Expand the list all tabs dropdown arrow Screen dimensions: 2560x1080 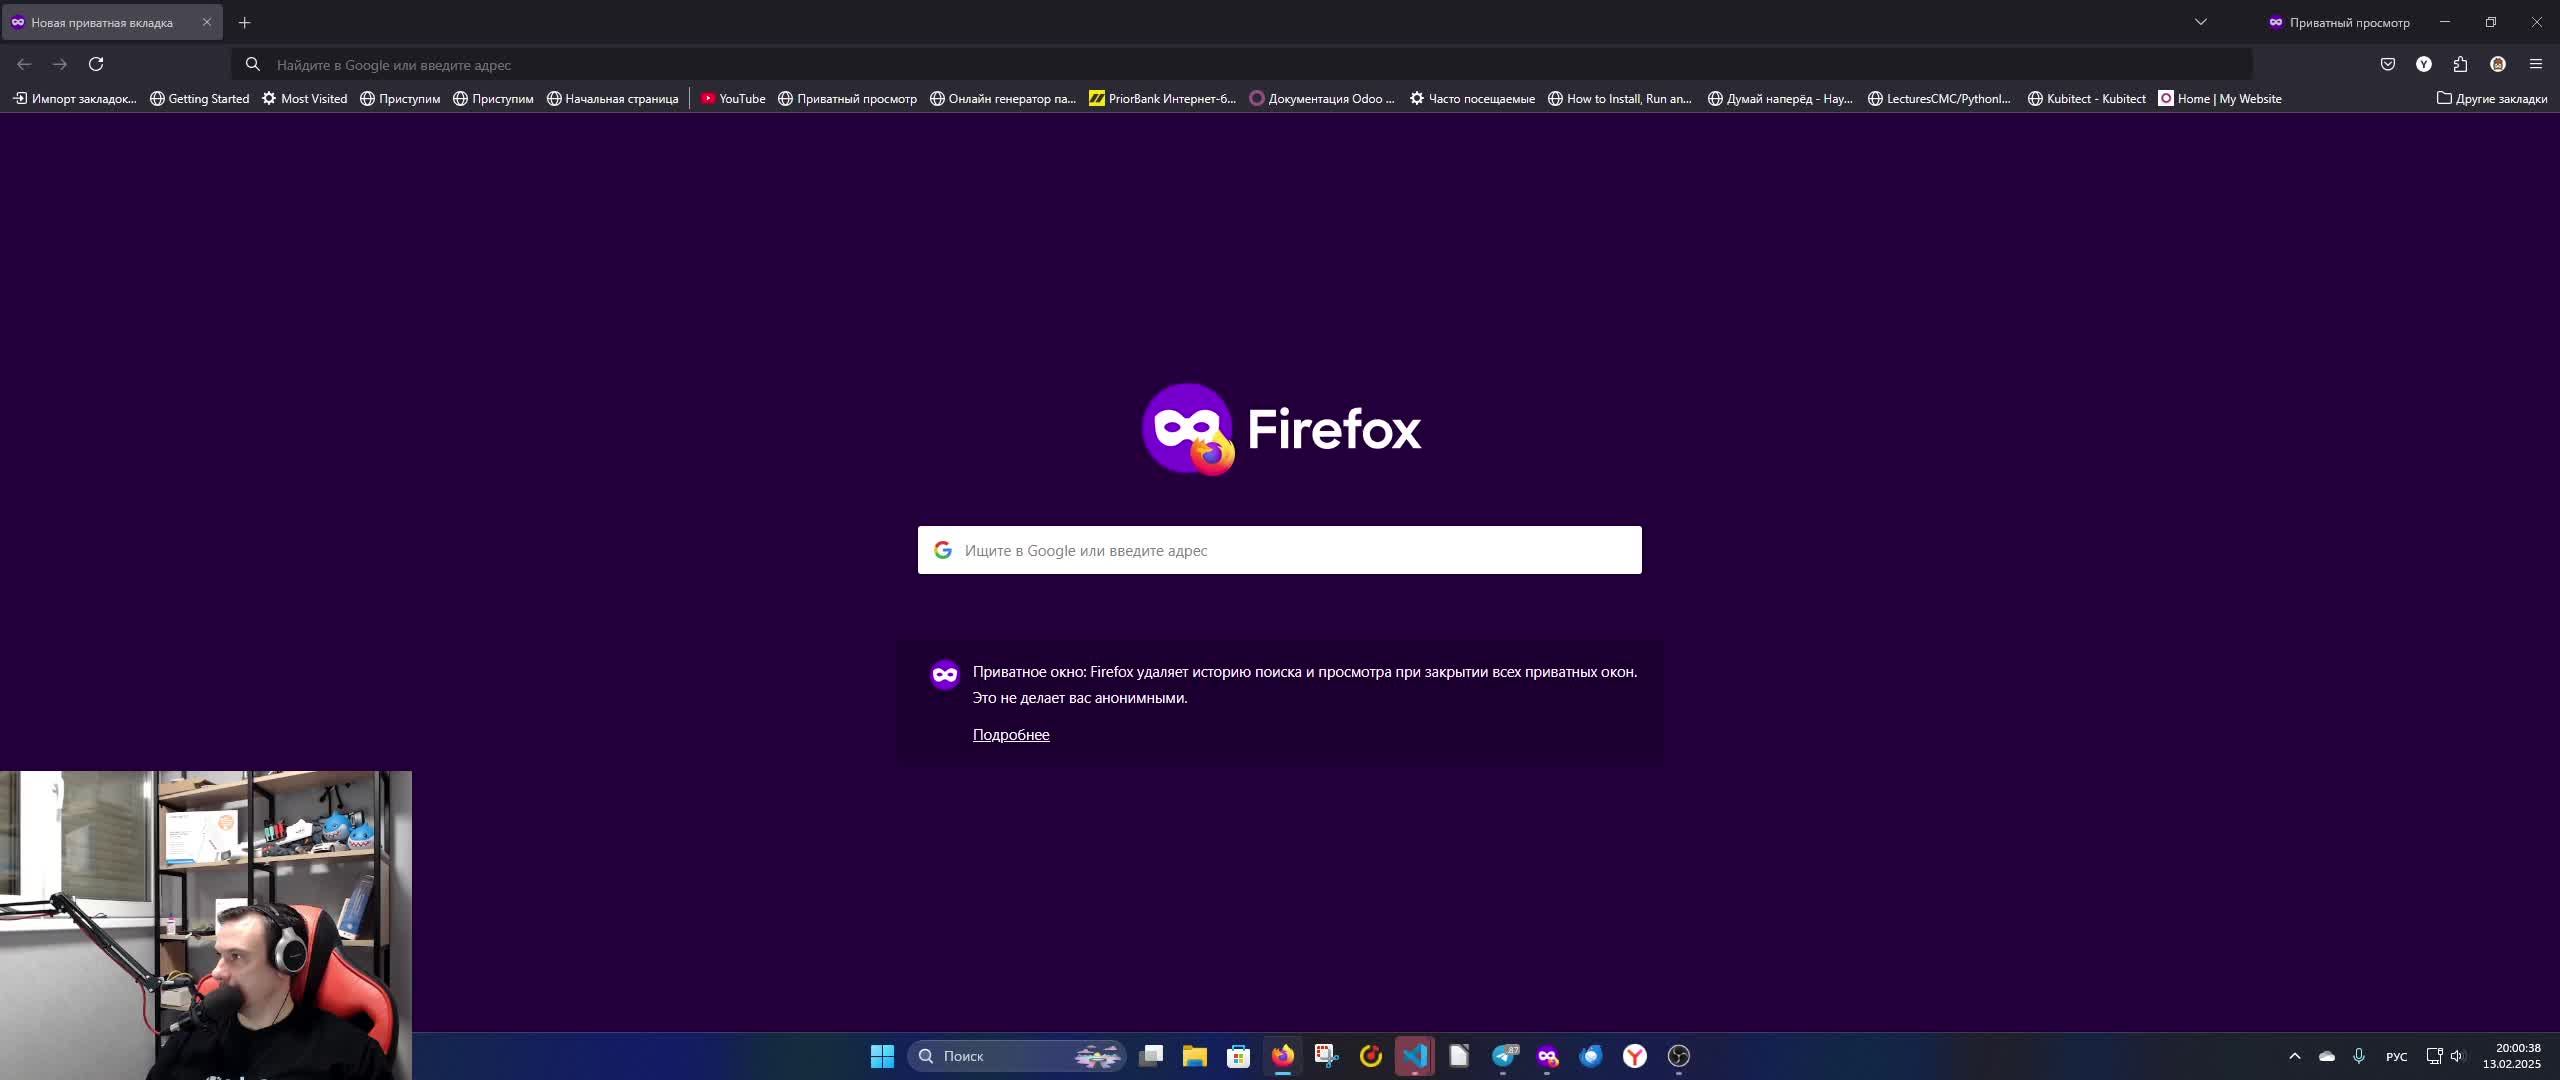[2200, 22]
